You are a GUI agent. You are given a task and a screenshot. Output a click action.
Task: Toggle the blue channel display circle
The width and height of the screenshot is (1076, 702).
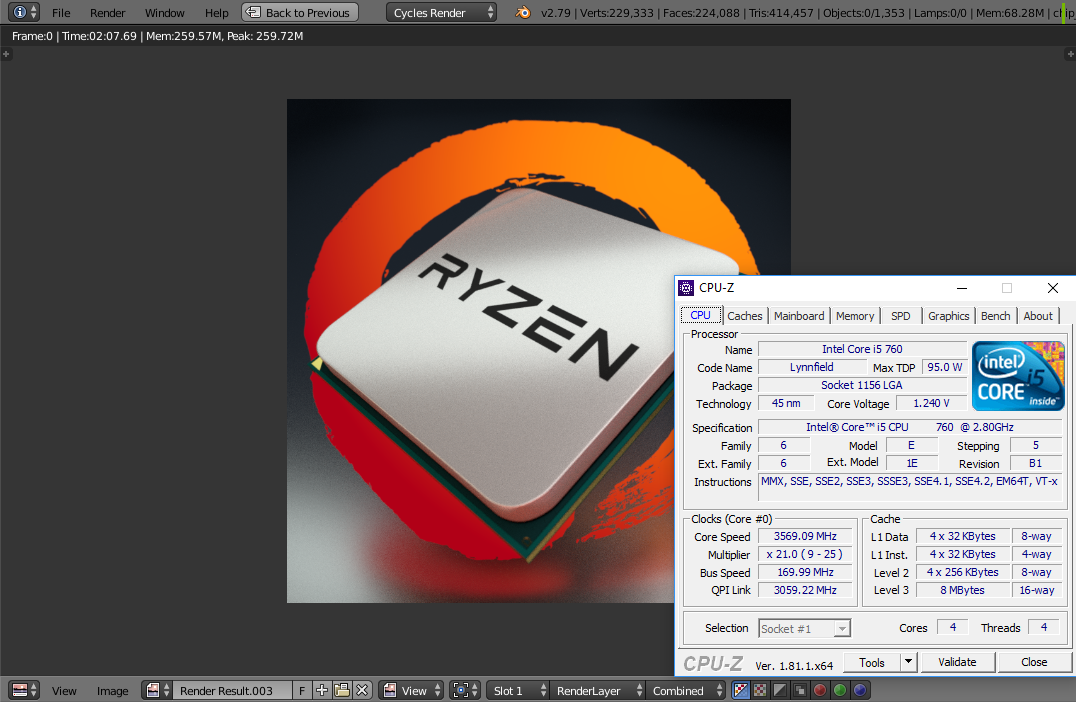point(860,690)
